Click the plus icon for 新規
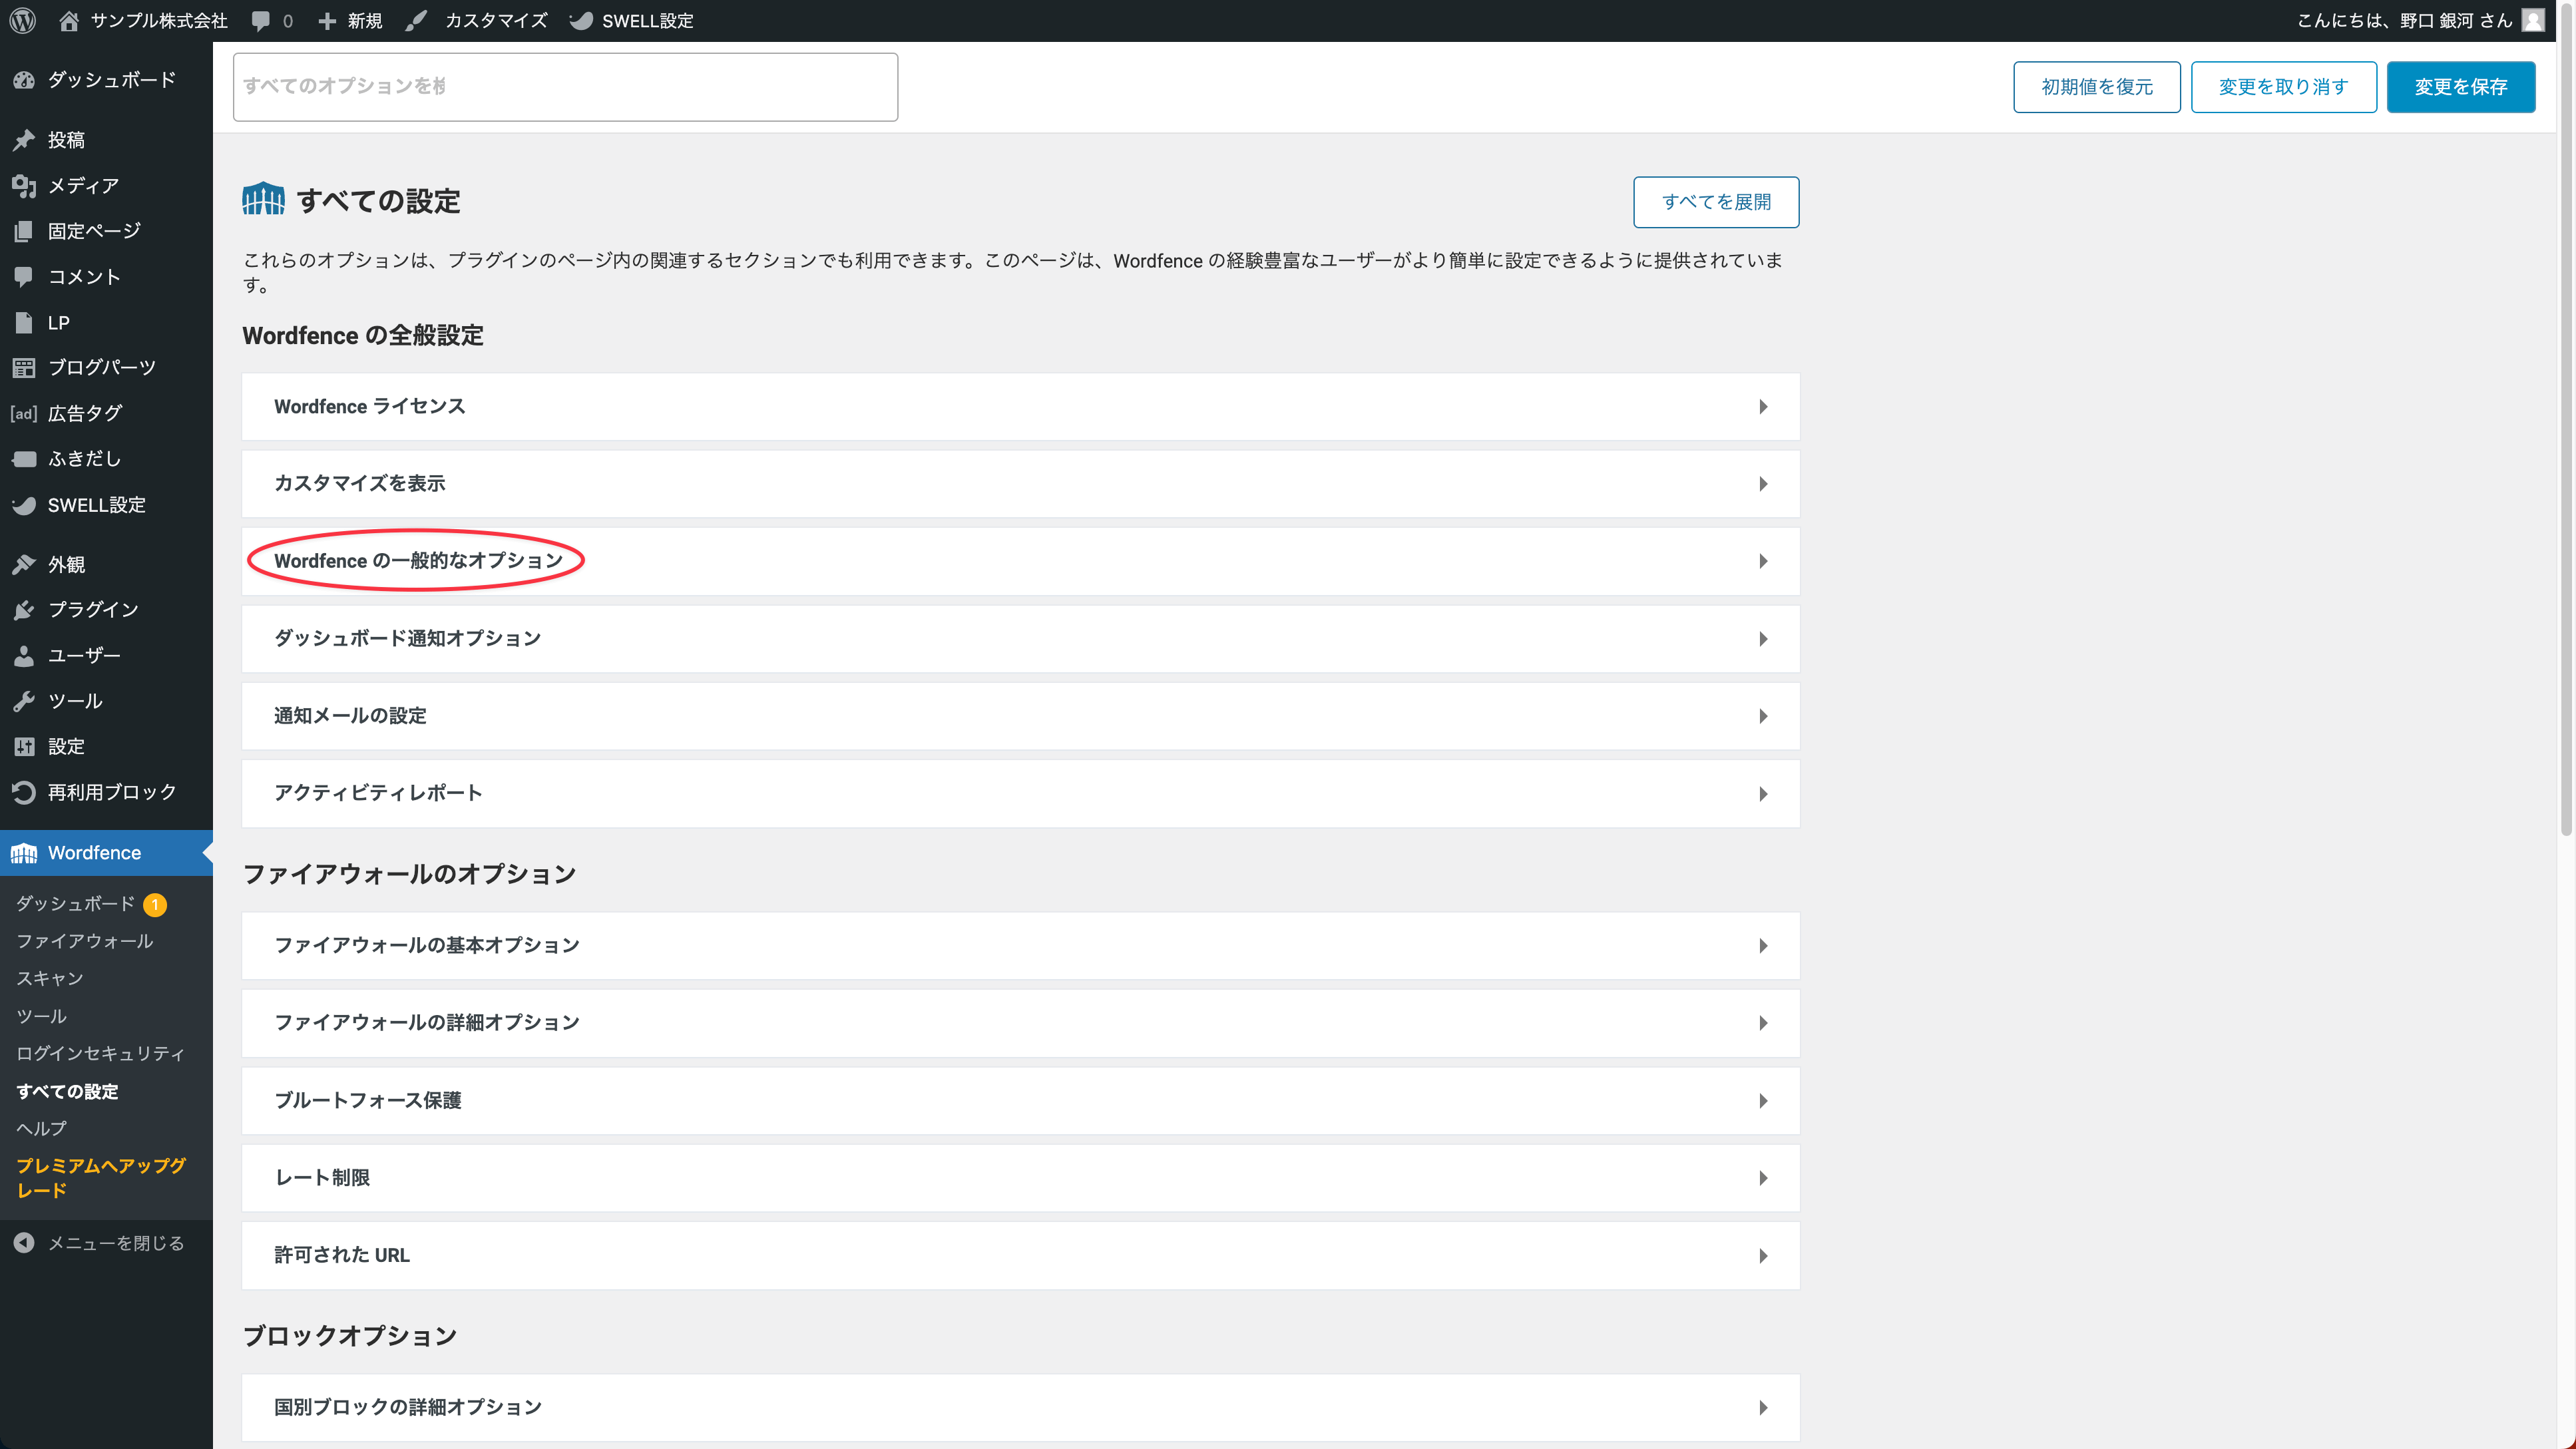Image resolution: width=2576 pixels, height=1449 pixels. click(327, 20)
